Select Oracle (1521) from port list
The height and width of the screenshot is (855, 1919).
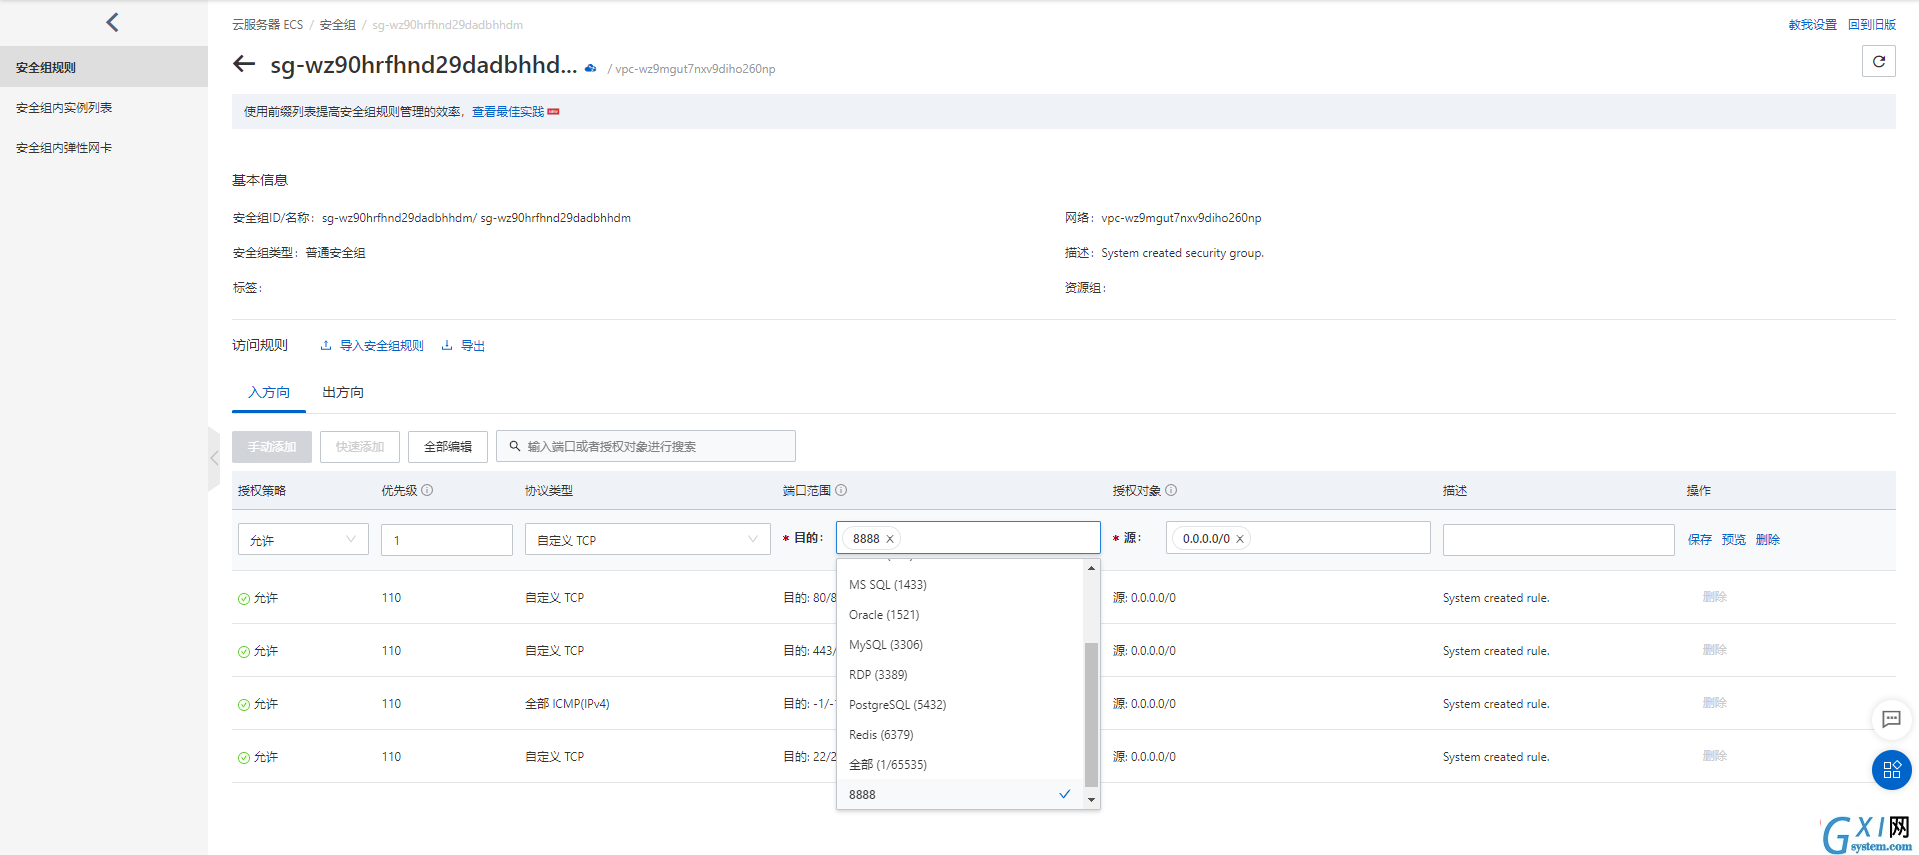[960, 615]
